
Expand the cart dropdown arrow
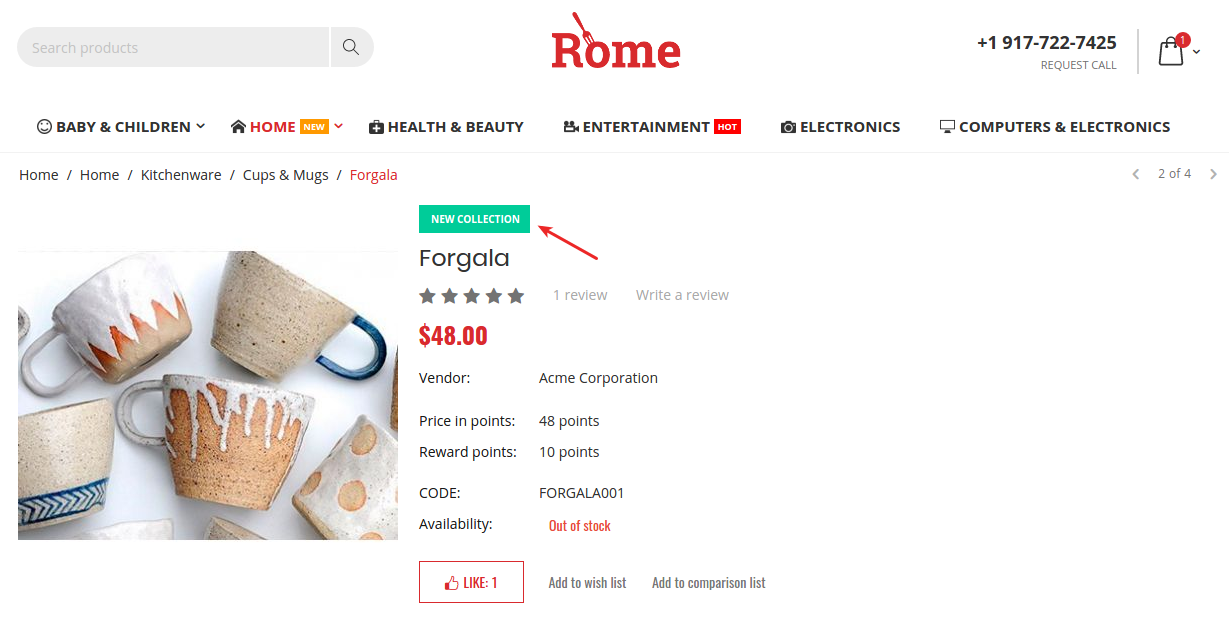pos(1196,52)
